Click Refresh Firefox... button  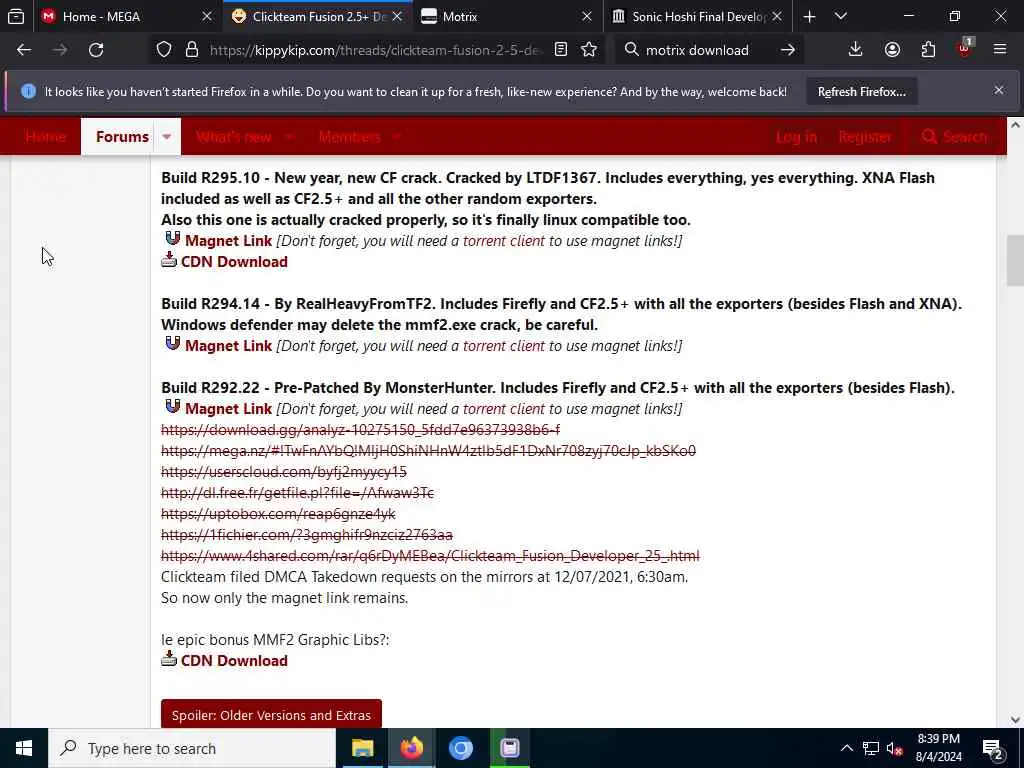[861, 92]
